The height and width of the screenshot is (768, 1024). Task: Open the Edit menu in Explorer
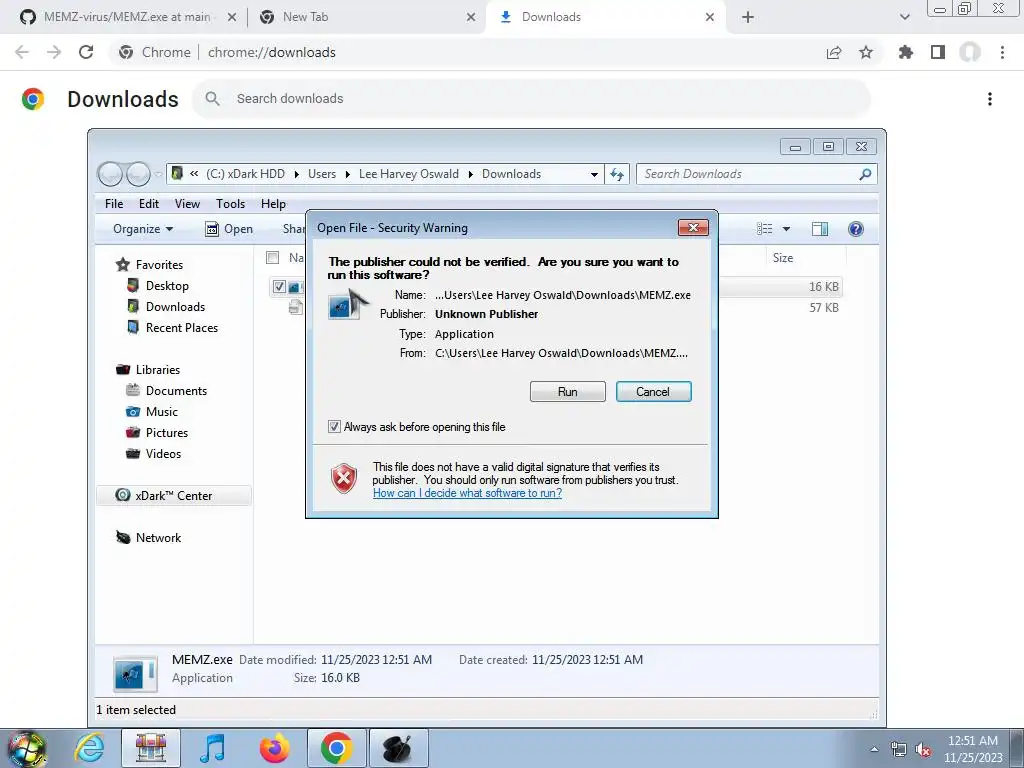tap(149, 204)
